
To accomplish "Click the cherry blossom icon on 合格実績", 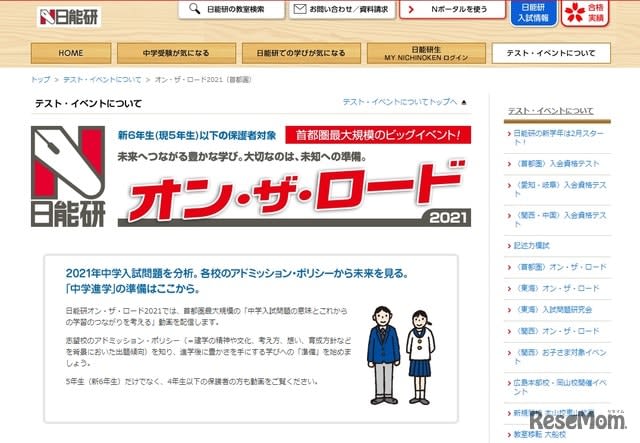I will pyautogui.click(x=575, y=12).
